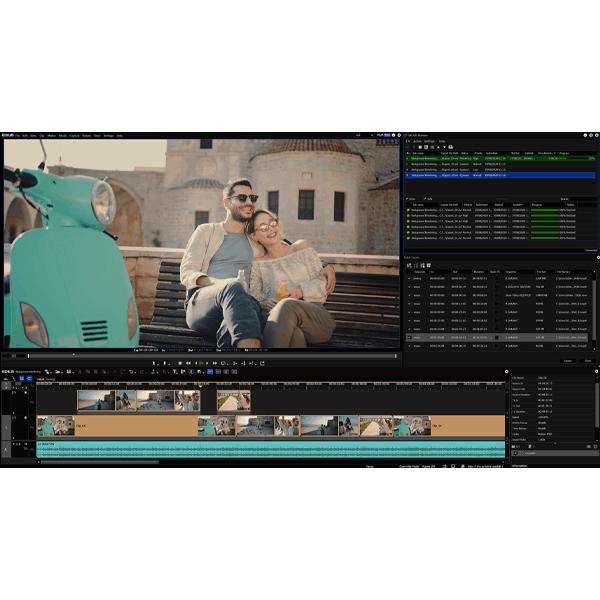Click the last Batch Export toolbar icon

(429, 265)
